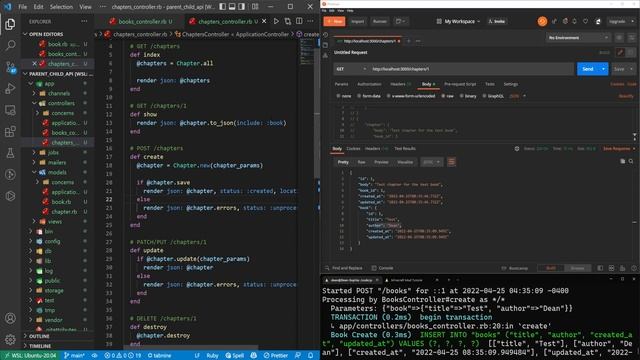Image resolution: width=640 pixels, height=360 pixels.
Task: Expand the OUTLINE section
Action: 39,336
